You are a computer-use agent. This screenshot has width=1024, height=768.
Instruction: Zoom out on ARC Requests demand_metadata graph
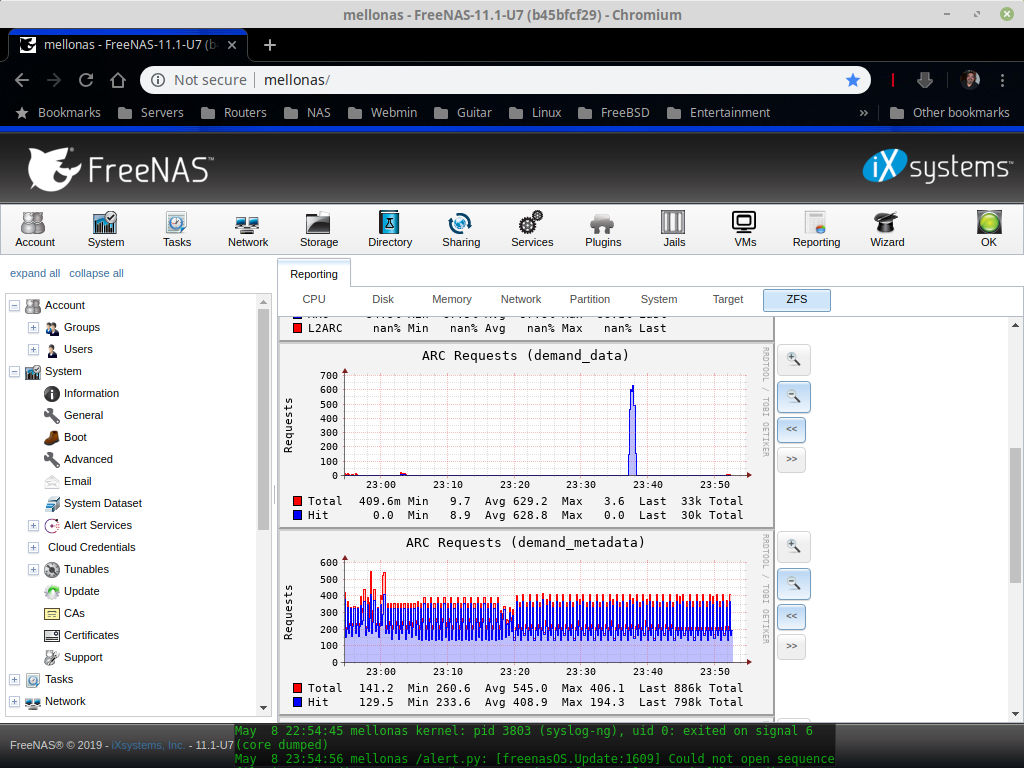click(793, 584)
